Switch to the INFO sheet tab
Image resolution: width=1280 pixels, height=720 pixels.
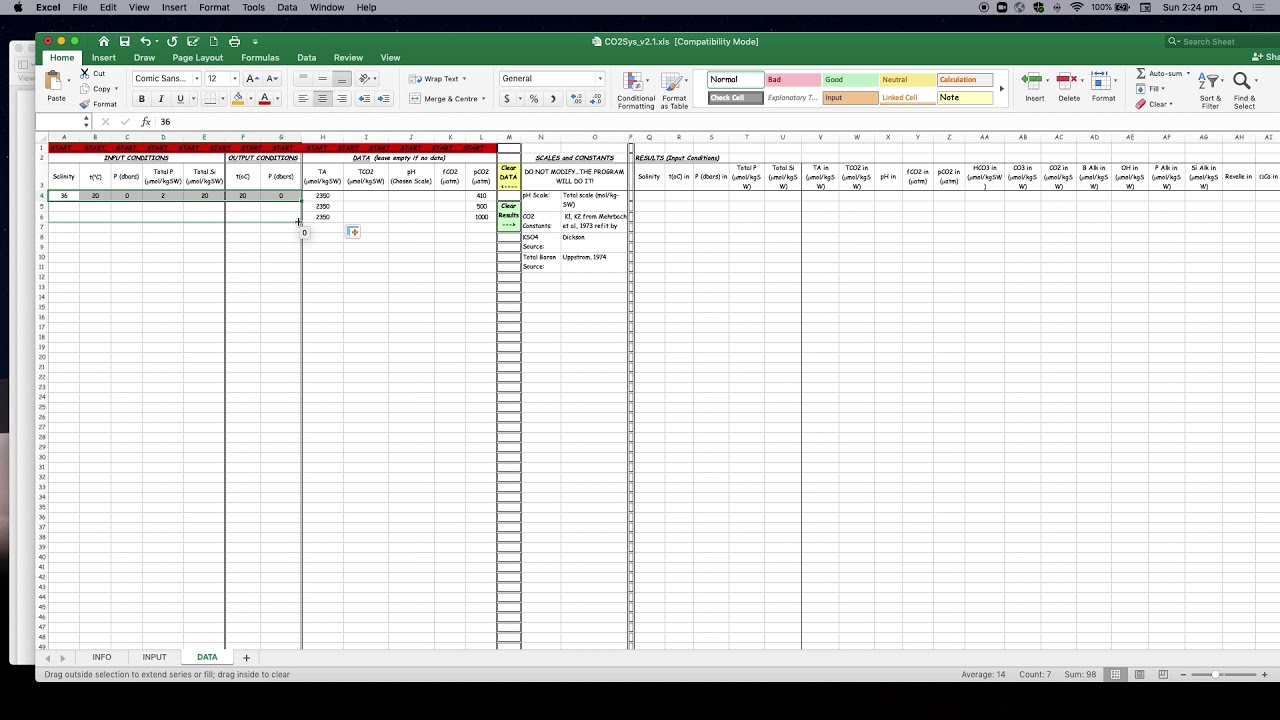102,657
